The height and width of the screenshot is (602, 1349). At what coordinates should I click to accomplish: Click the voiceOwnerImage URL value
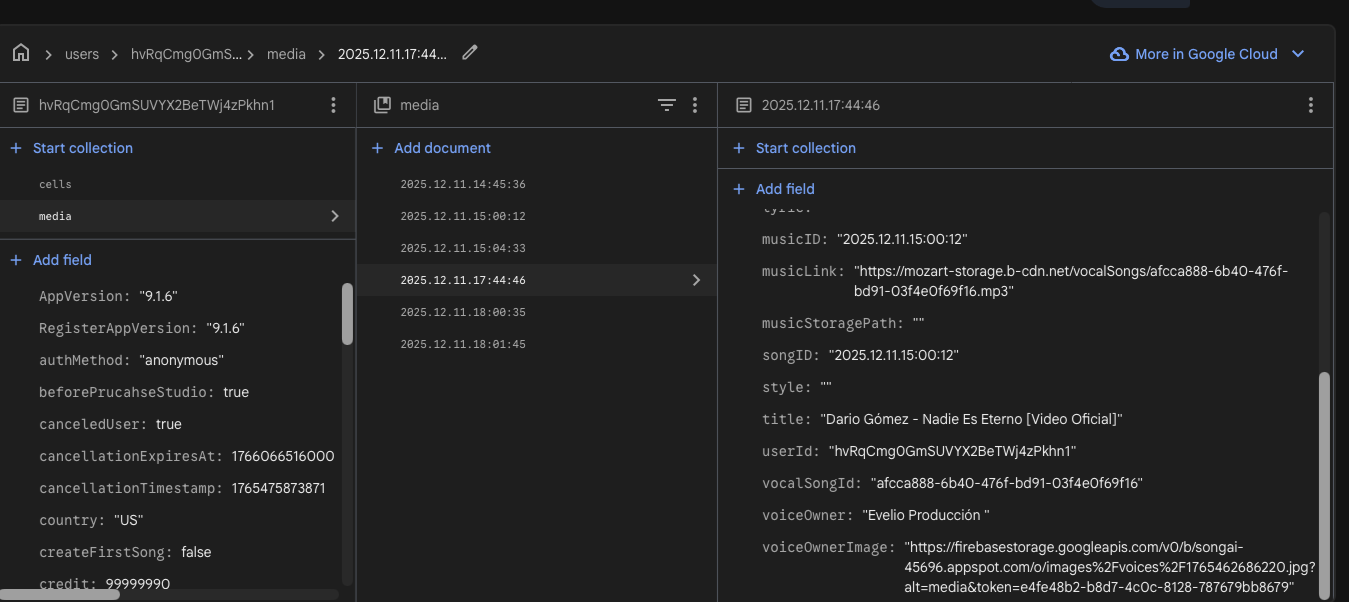(1109, 567)
